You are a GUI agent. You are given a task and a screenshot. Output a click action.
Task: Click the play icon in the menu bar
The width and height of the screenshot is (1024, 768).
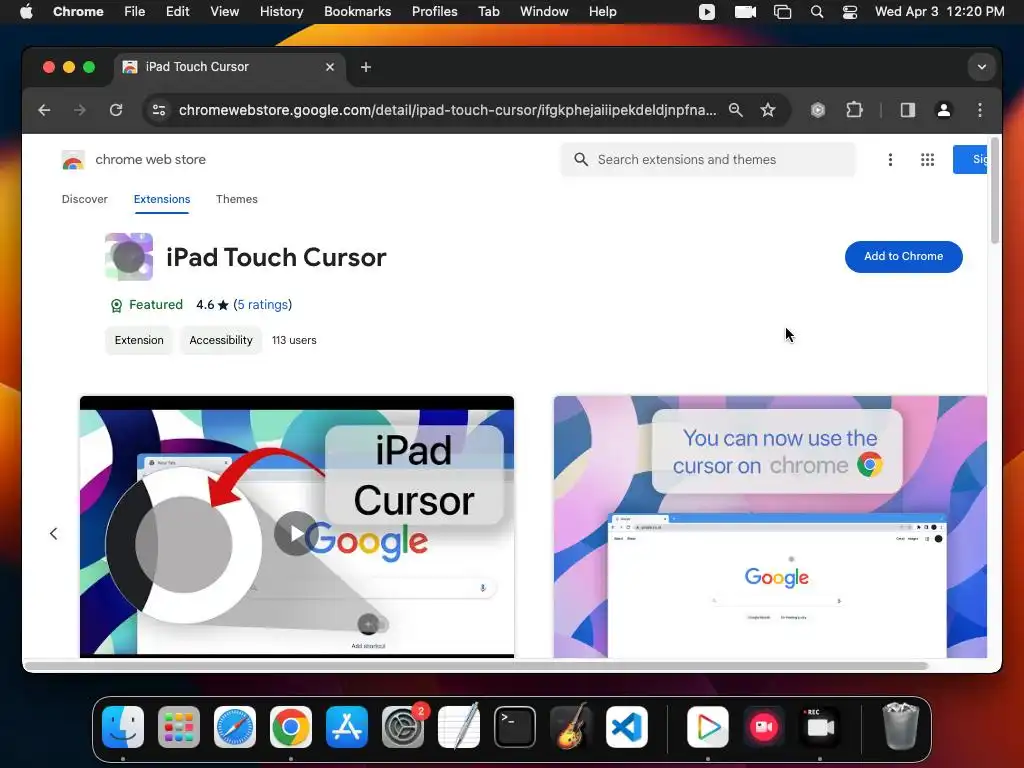707,12
